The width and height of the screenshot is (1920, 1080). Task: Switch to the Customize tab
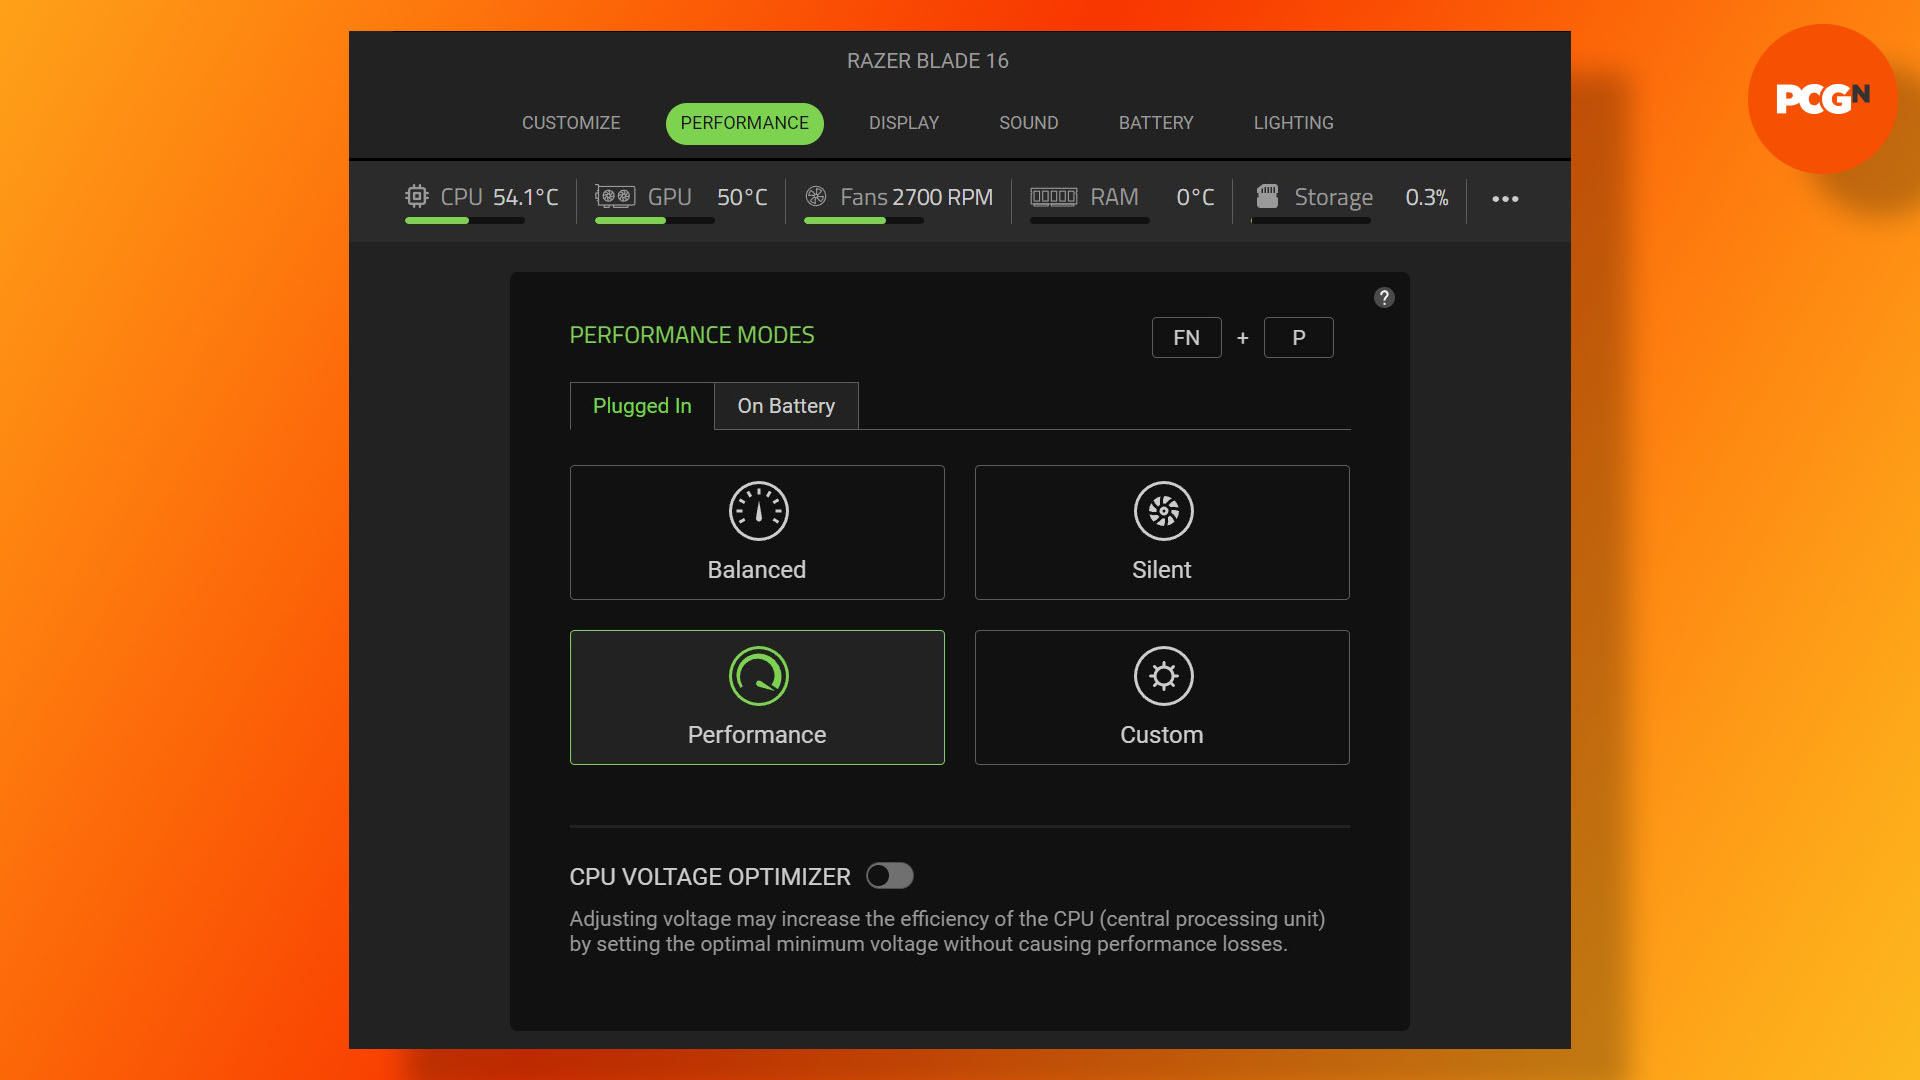[571, 123]
